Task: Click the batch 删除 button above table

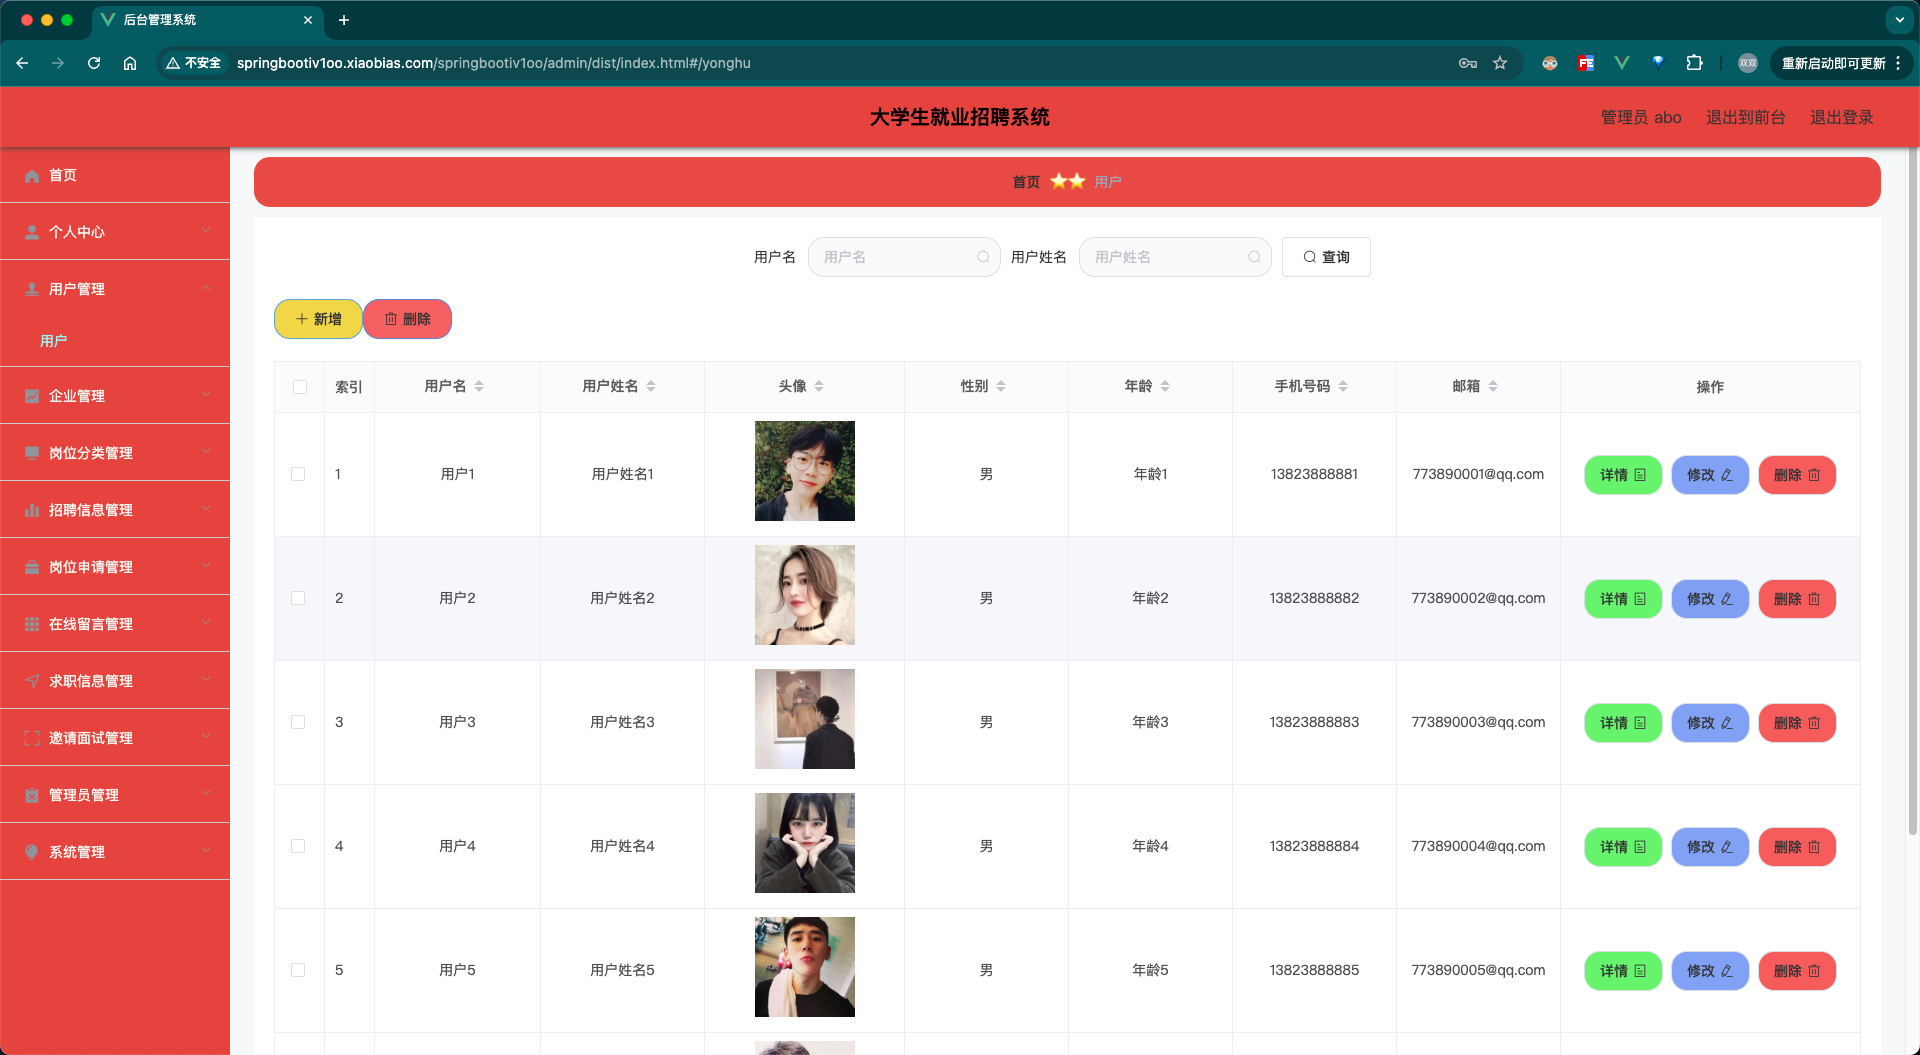Action: pyautogui.click(x=407, y=319)
